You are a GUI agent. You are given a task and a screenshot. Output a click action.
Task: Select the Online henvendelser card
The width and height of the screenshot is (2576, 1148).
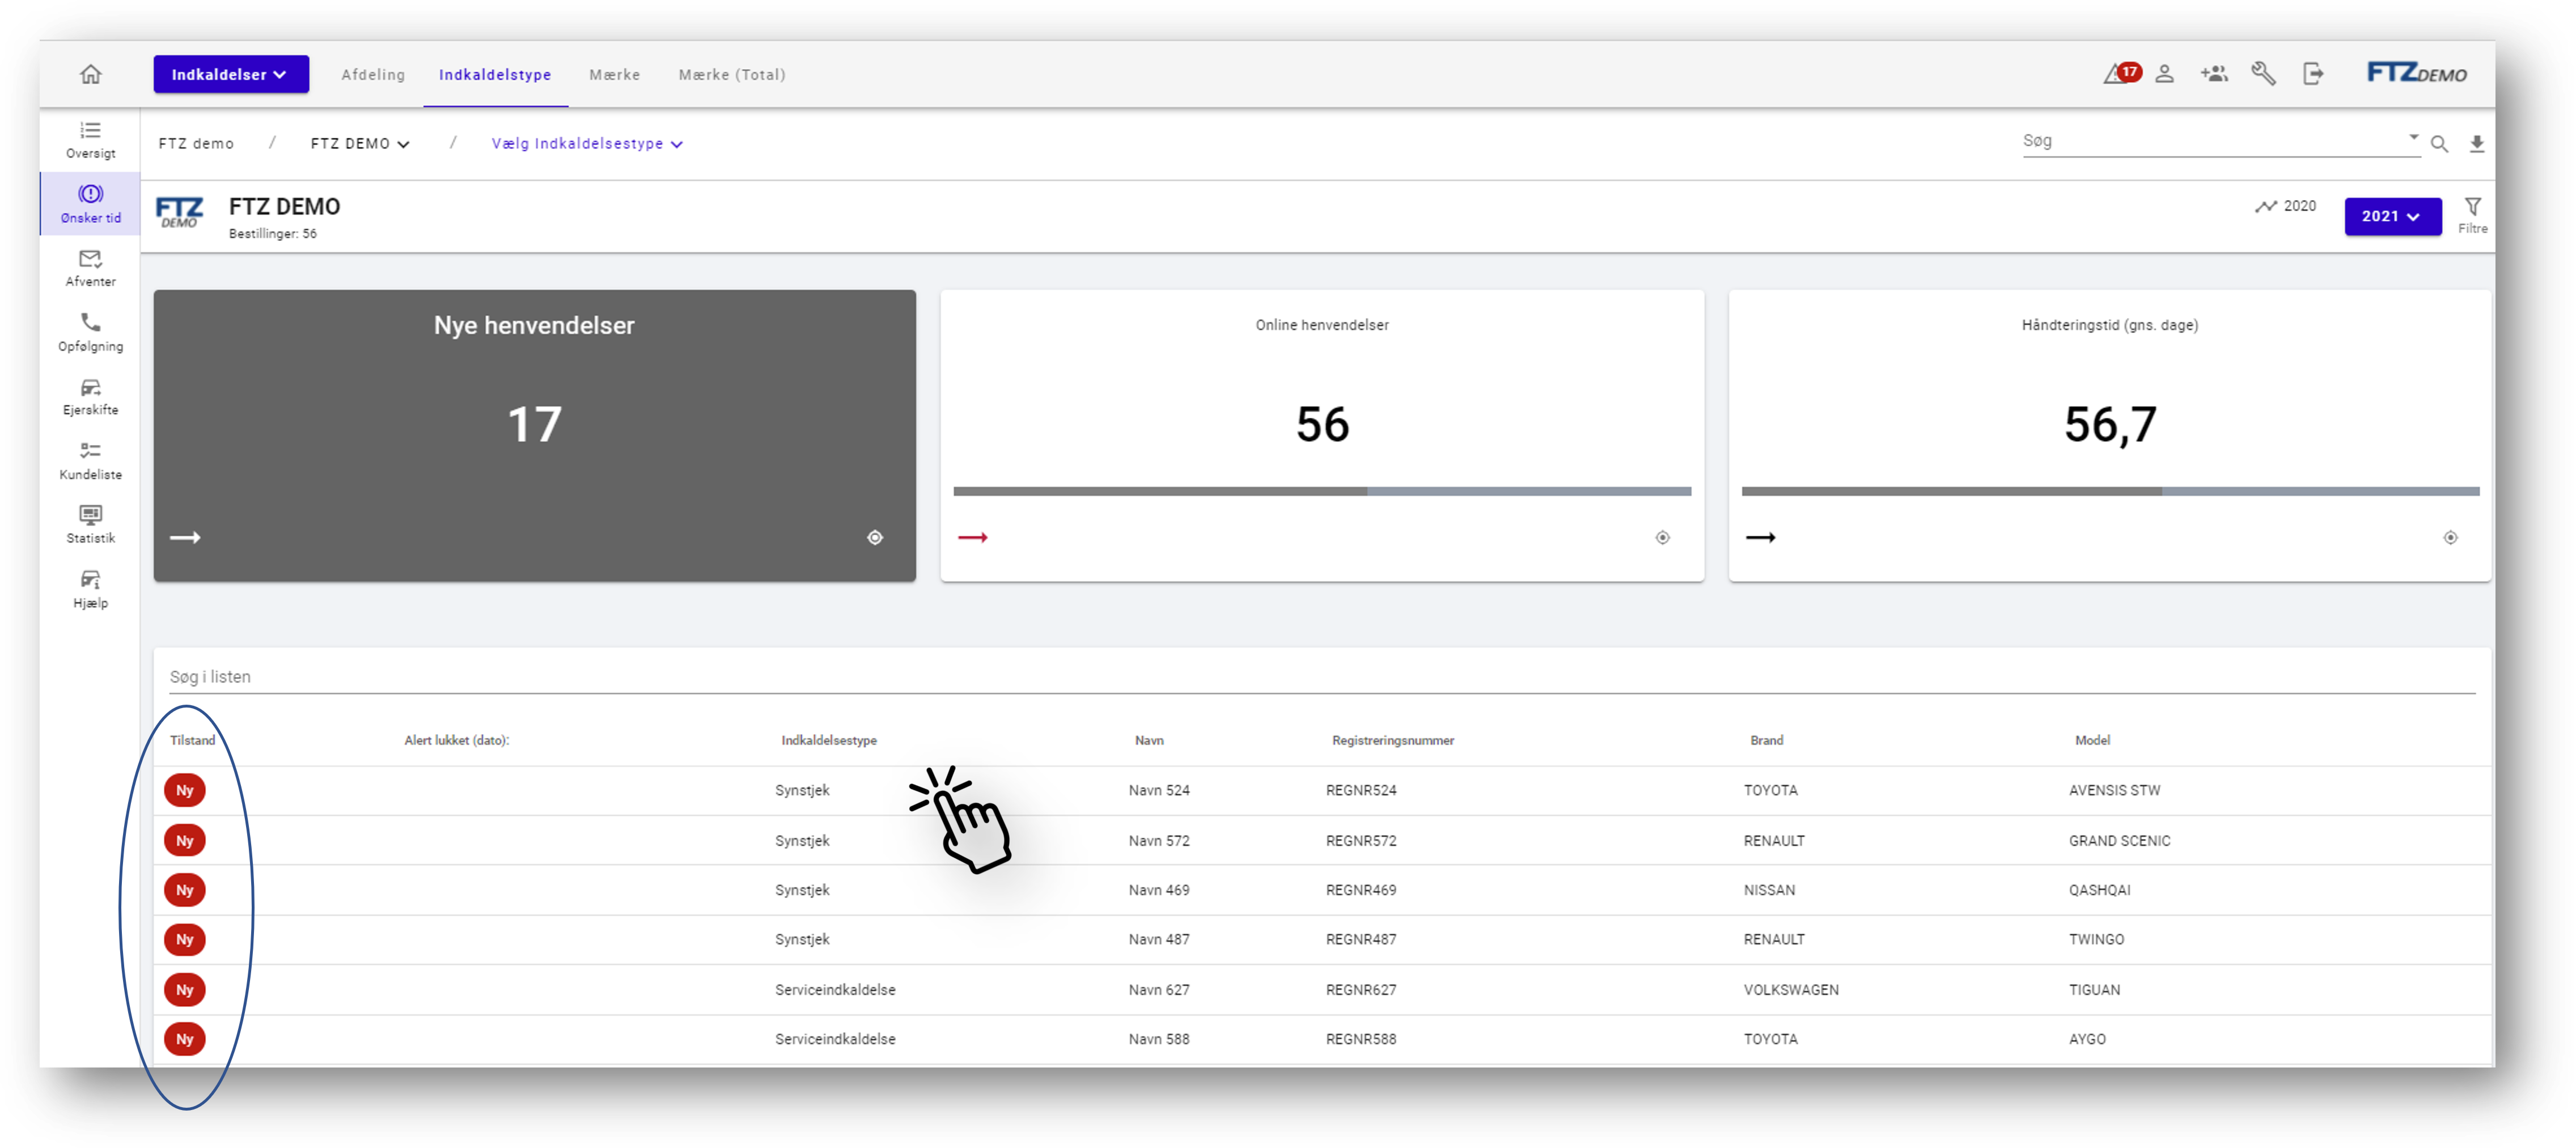tap(1322, 436)
